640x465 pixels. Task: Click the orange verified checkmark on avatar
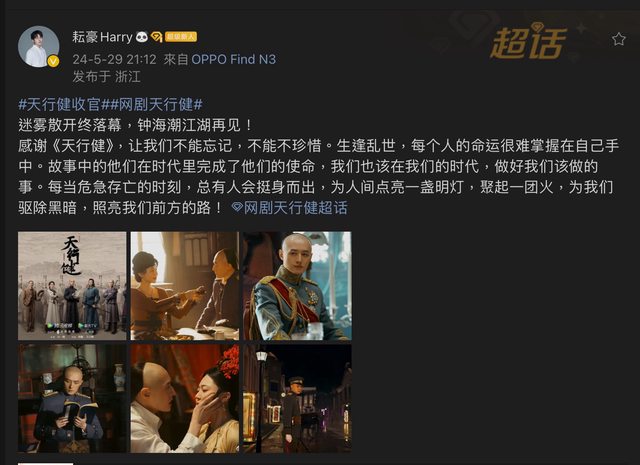53,61
